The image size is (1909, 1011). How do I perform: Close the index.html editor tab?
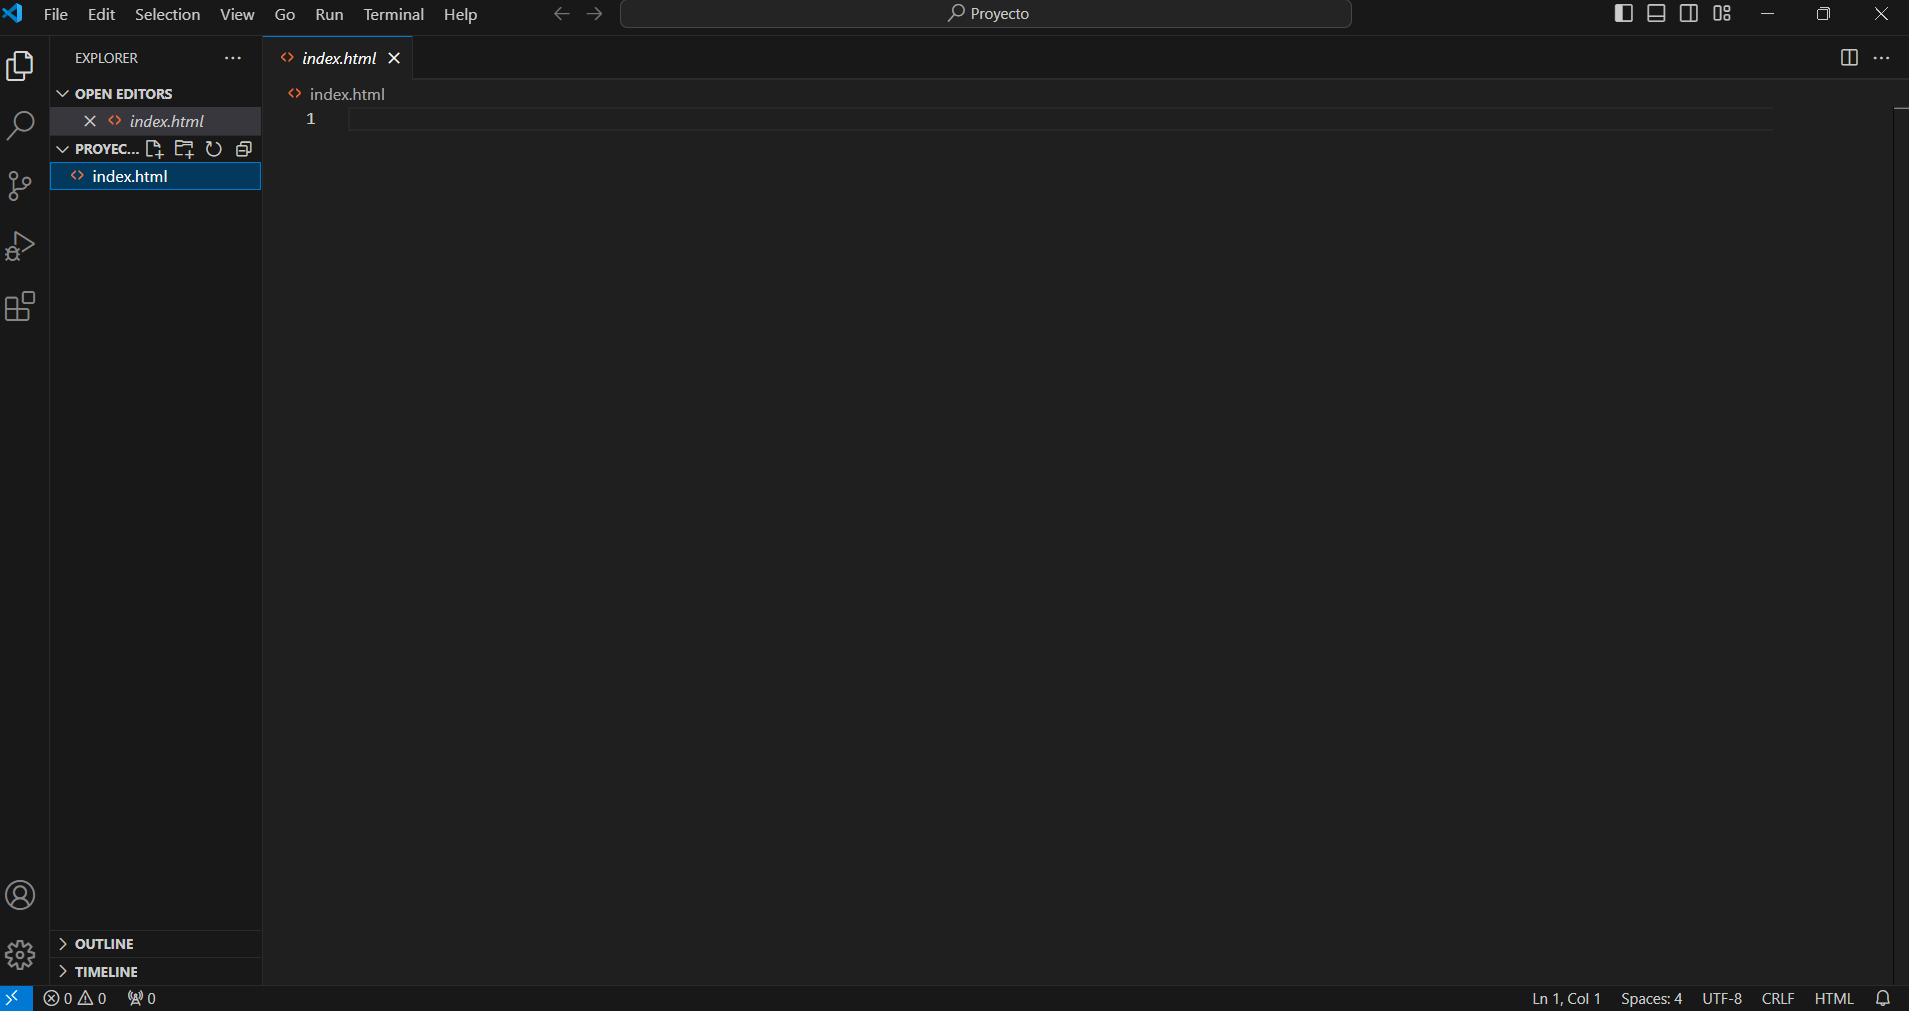coord(394,58)
